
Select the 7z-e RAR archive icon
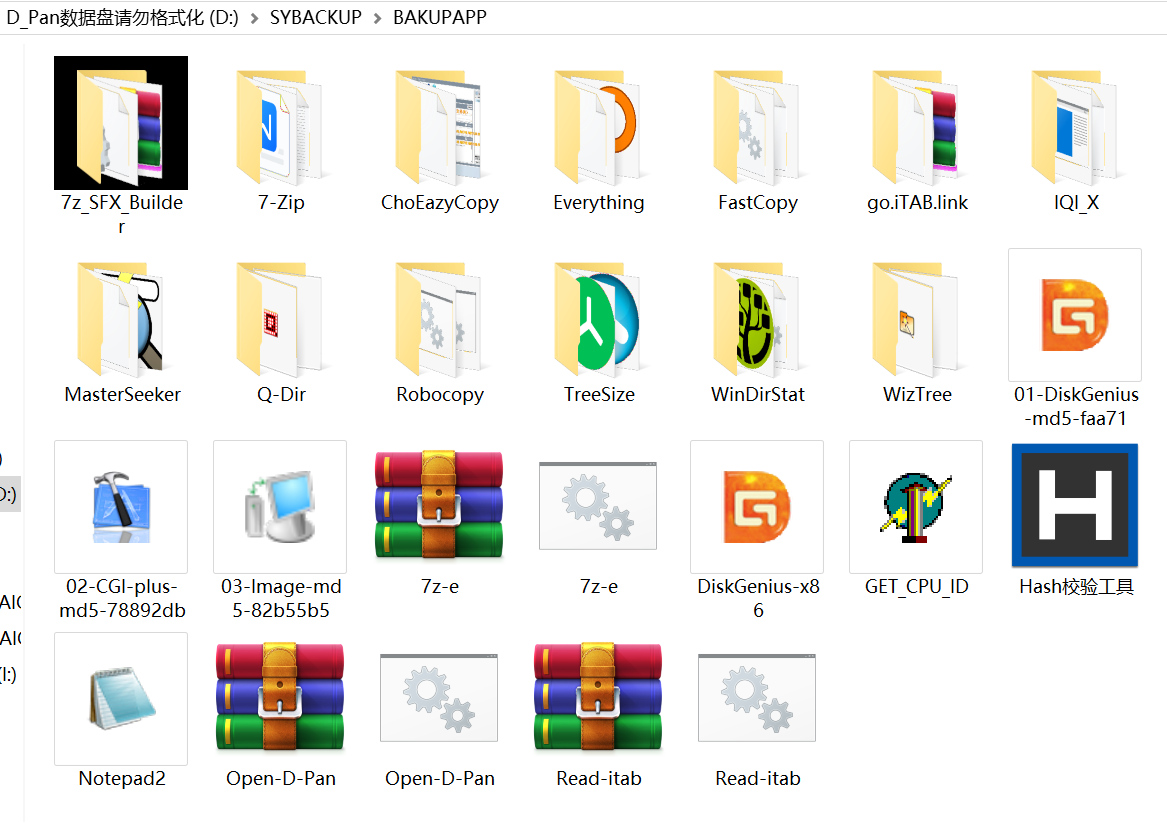[x=439, y=505]
